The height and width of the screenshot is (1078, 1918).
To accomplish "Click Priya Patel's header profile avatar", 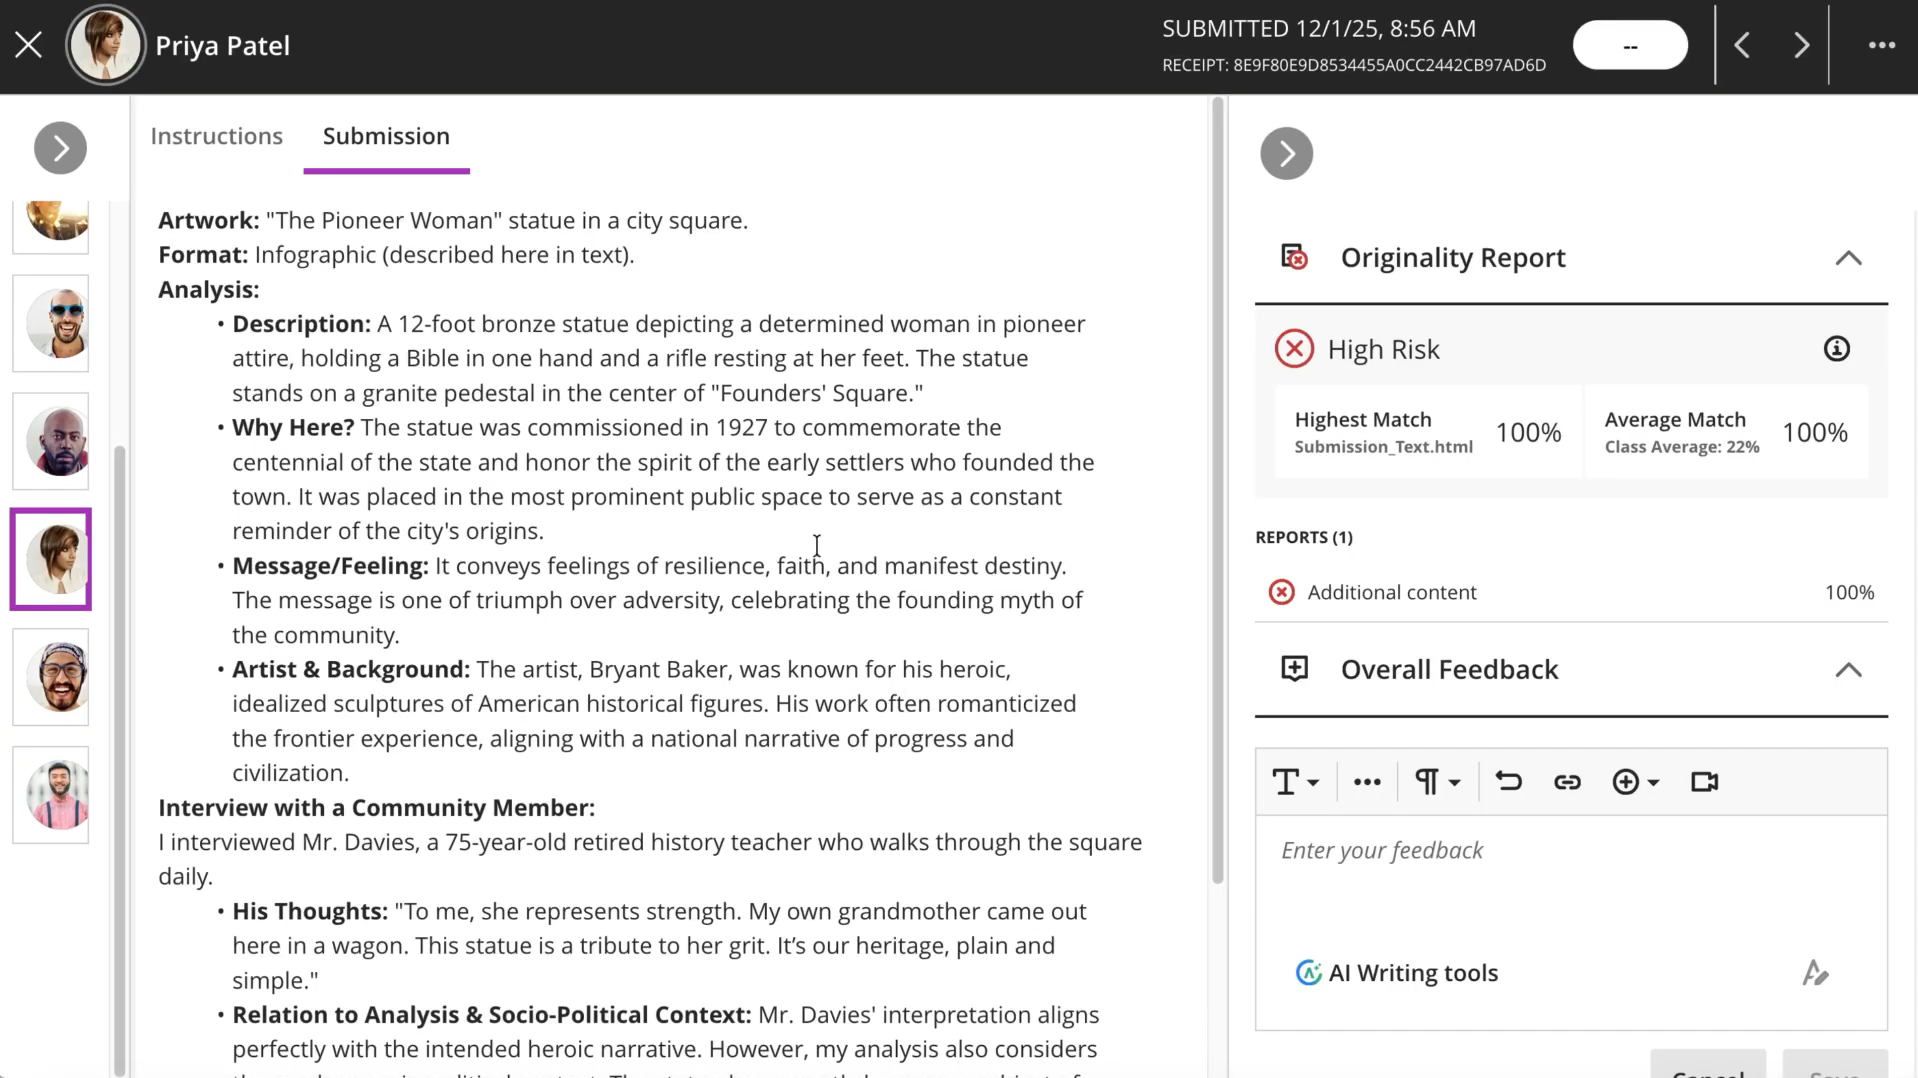I will tap(105, 45).
